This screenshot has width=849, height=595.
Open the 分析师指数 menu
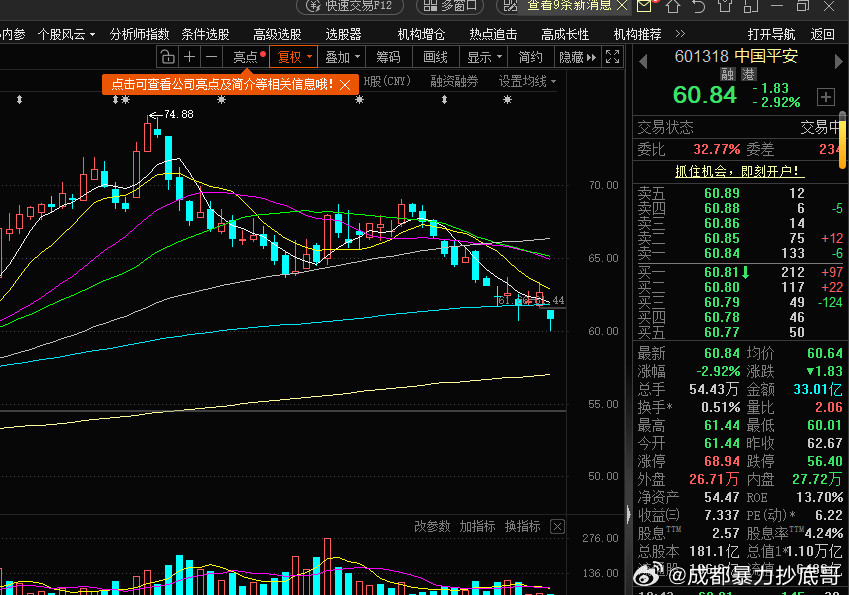139,34
